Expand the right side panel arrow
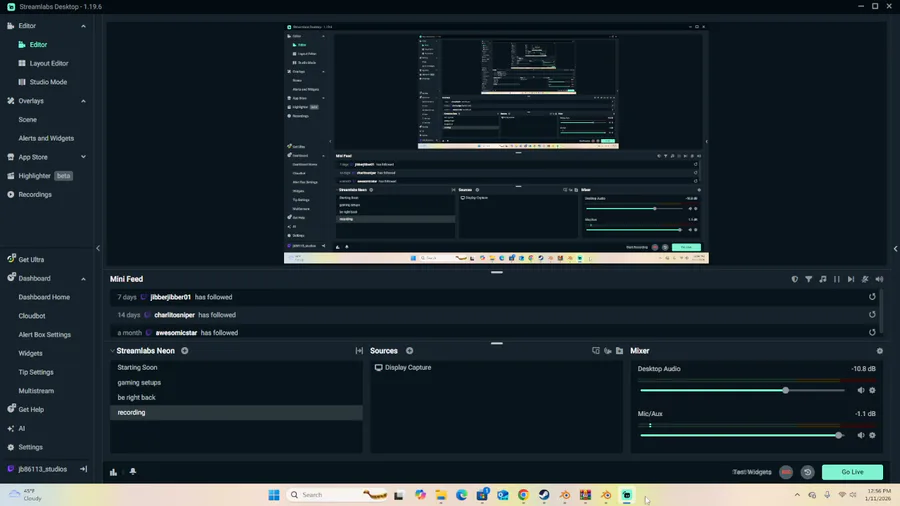Image resolution: width=900 pixels, height=506 pixels. point(895,248)
